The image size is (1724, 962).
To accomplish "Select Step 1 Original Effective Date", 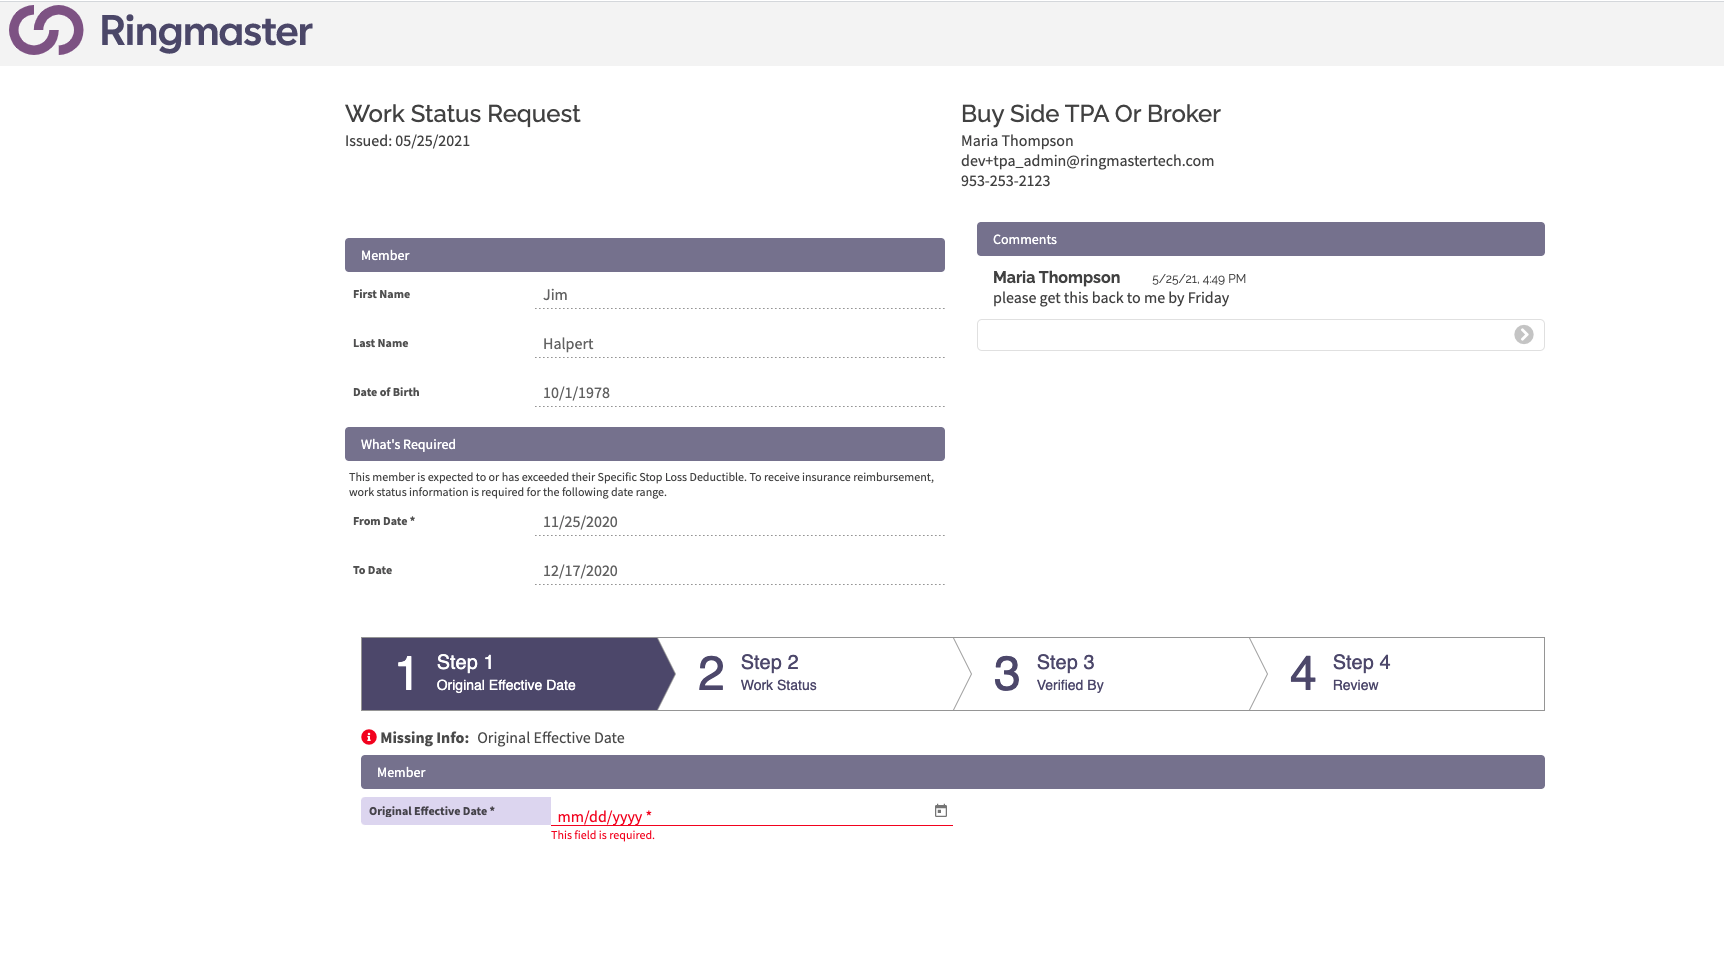I will click(x=505, y=673).
